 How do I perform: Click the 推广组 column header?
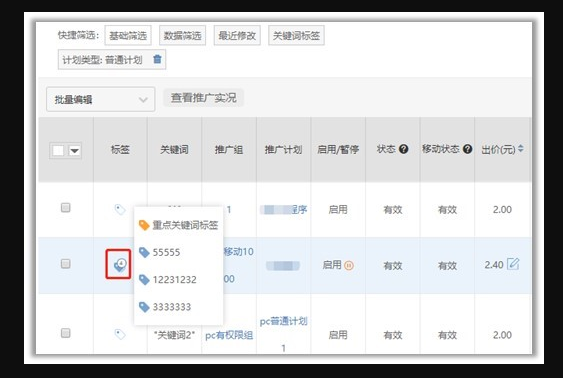point(229,149)
